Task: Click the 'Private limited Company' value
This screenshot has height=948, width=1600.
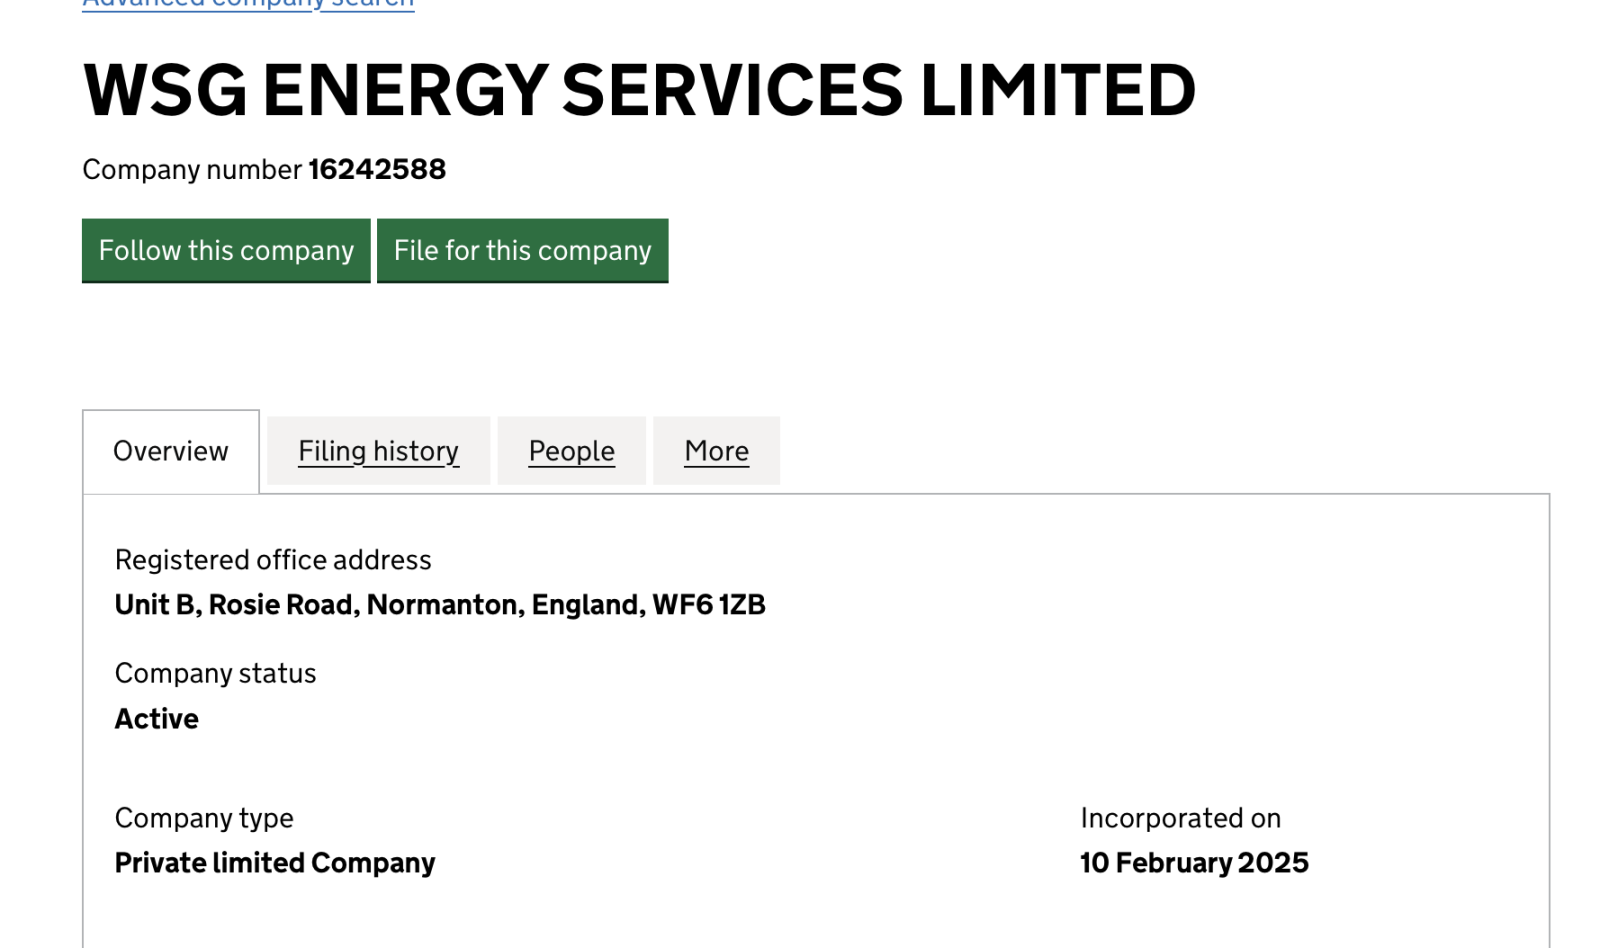Action: (275, 863)
